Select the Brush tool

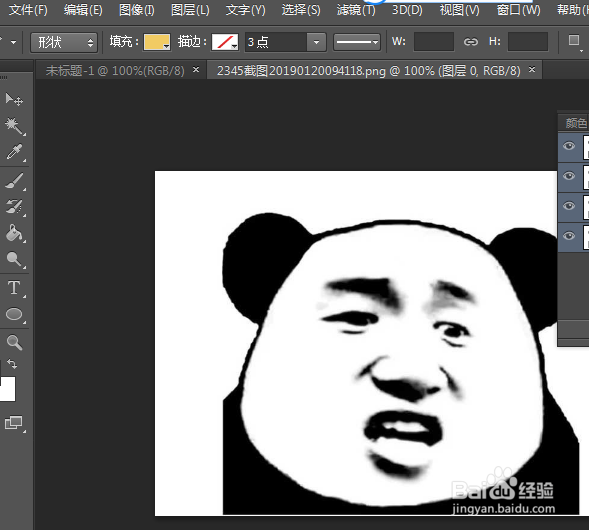(x=14, y=181)
